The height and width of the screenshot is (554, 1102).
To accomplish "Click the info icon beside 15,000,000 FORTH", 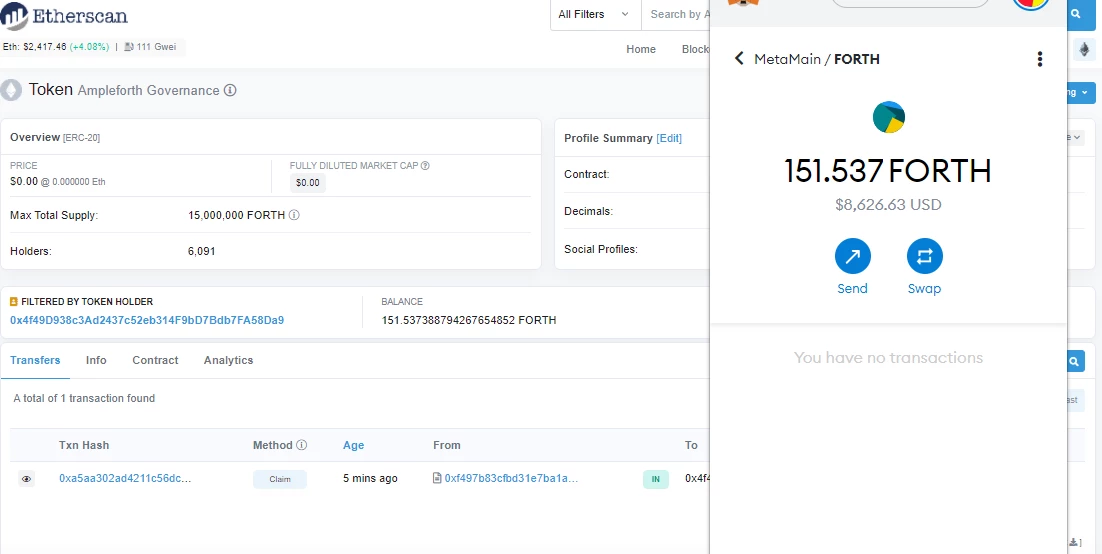I will [x=294, y=215].
